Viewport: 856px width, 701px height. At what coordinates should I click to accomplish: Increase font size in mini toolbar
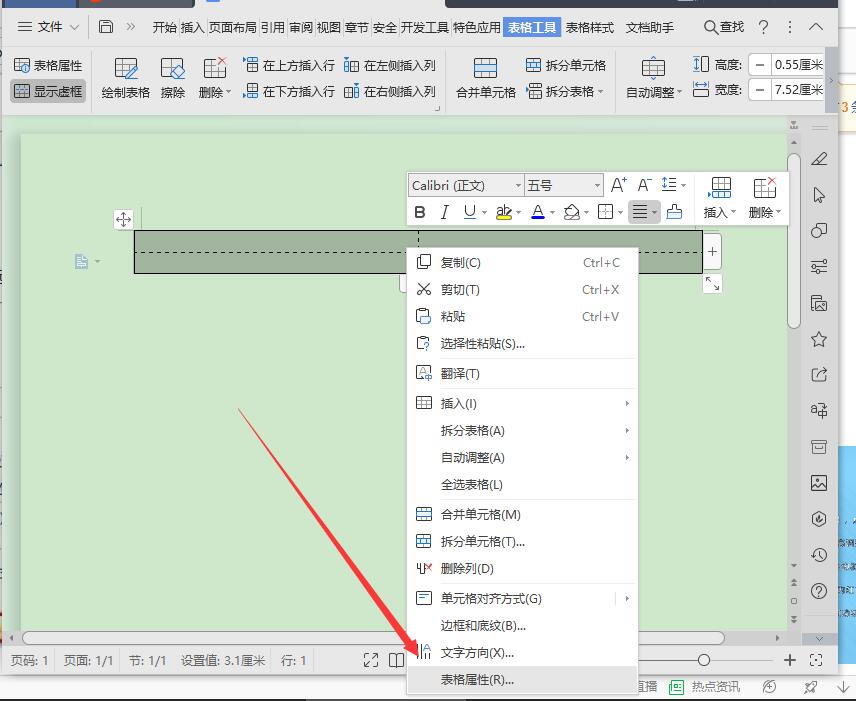(x=618, y=185)
